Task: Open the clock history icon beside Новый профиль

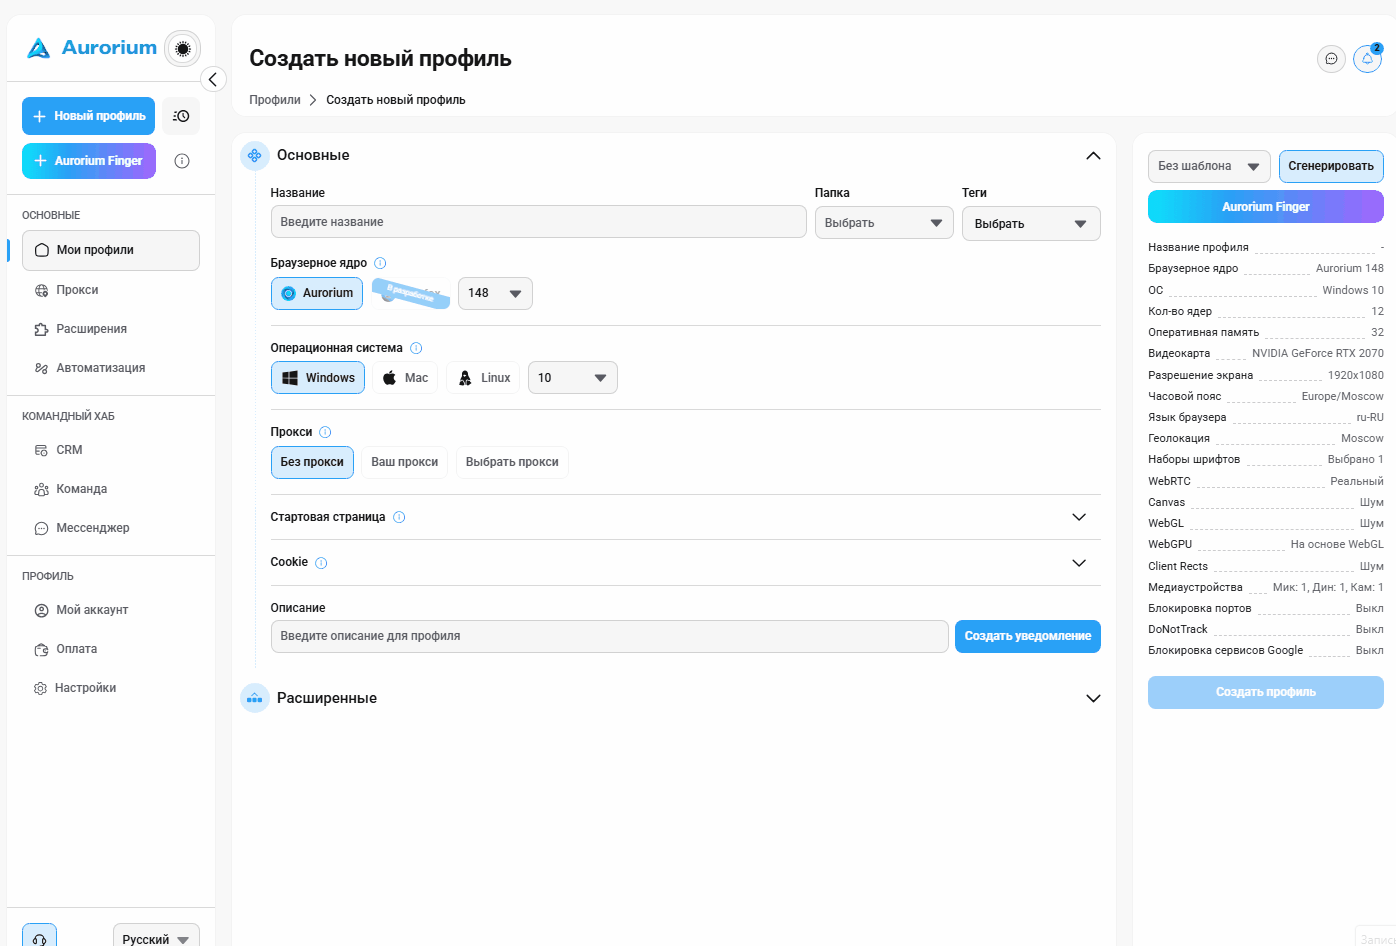Action: (x=181, y=116)
